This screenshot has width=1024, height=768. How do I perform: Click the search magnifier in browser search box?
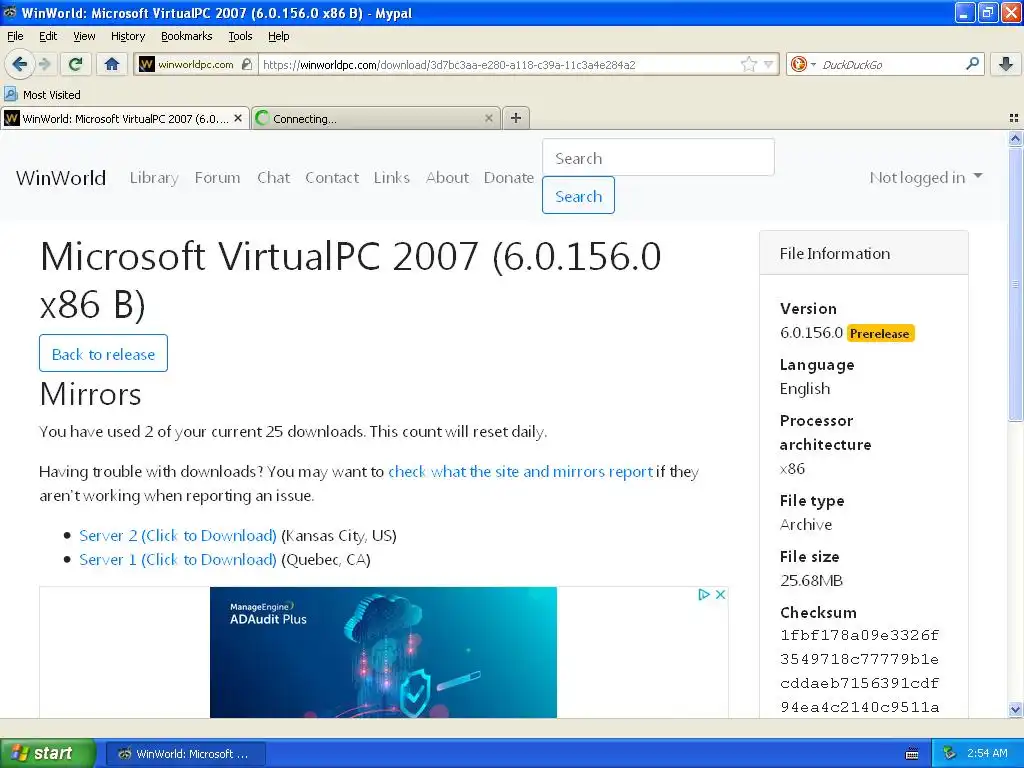(972, 64)
